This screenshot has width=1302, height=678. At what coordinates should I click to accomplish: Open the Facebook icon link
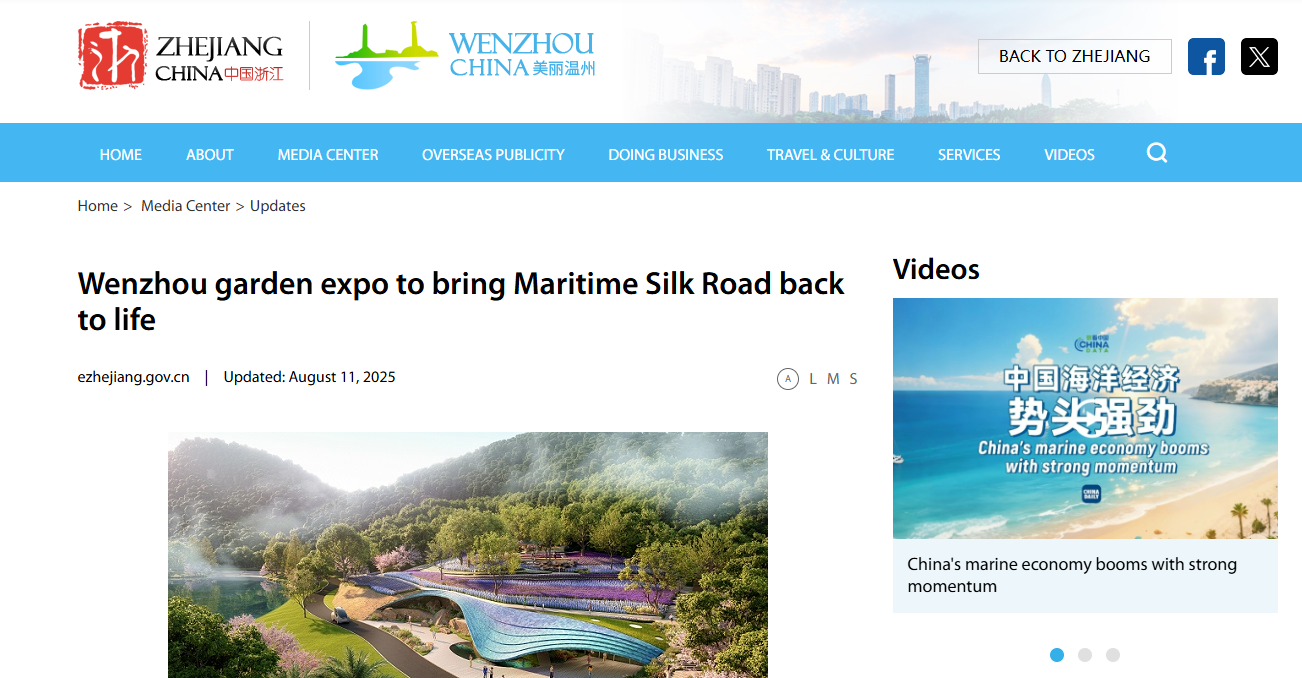[1206, 57]
